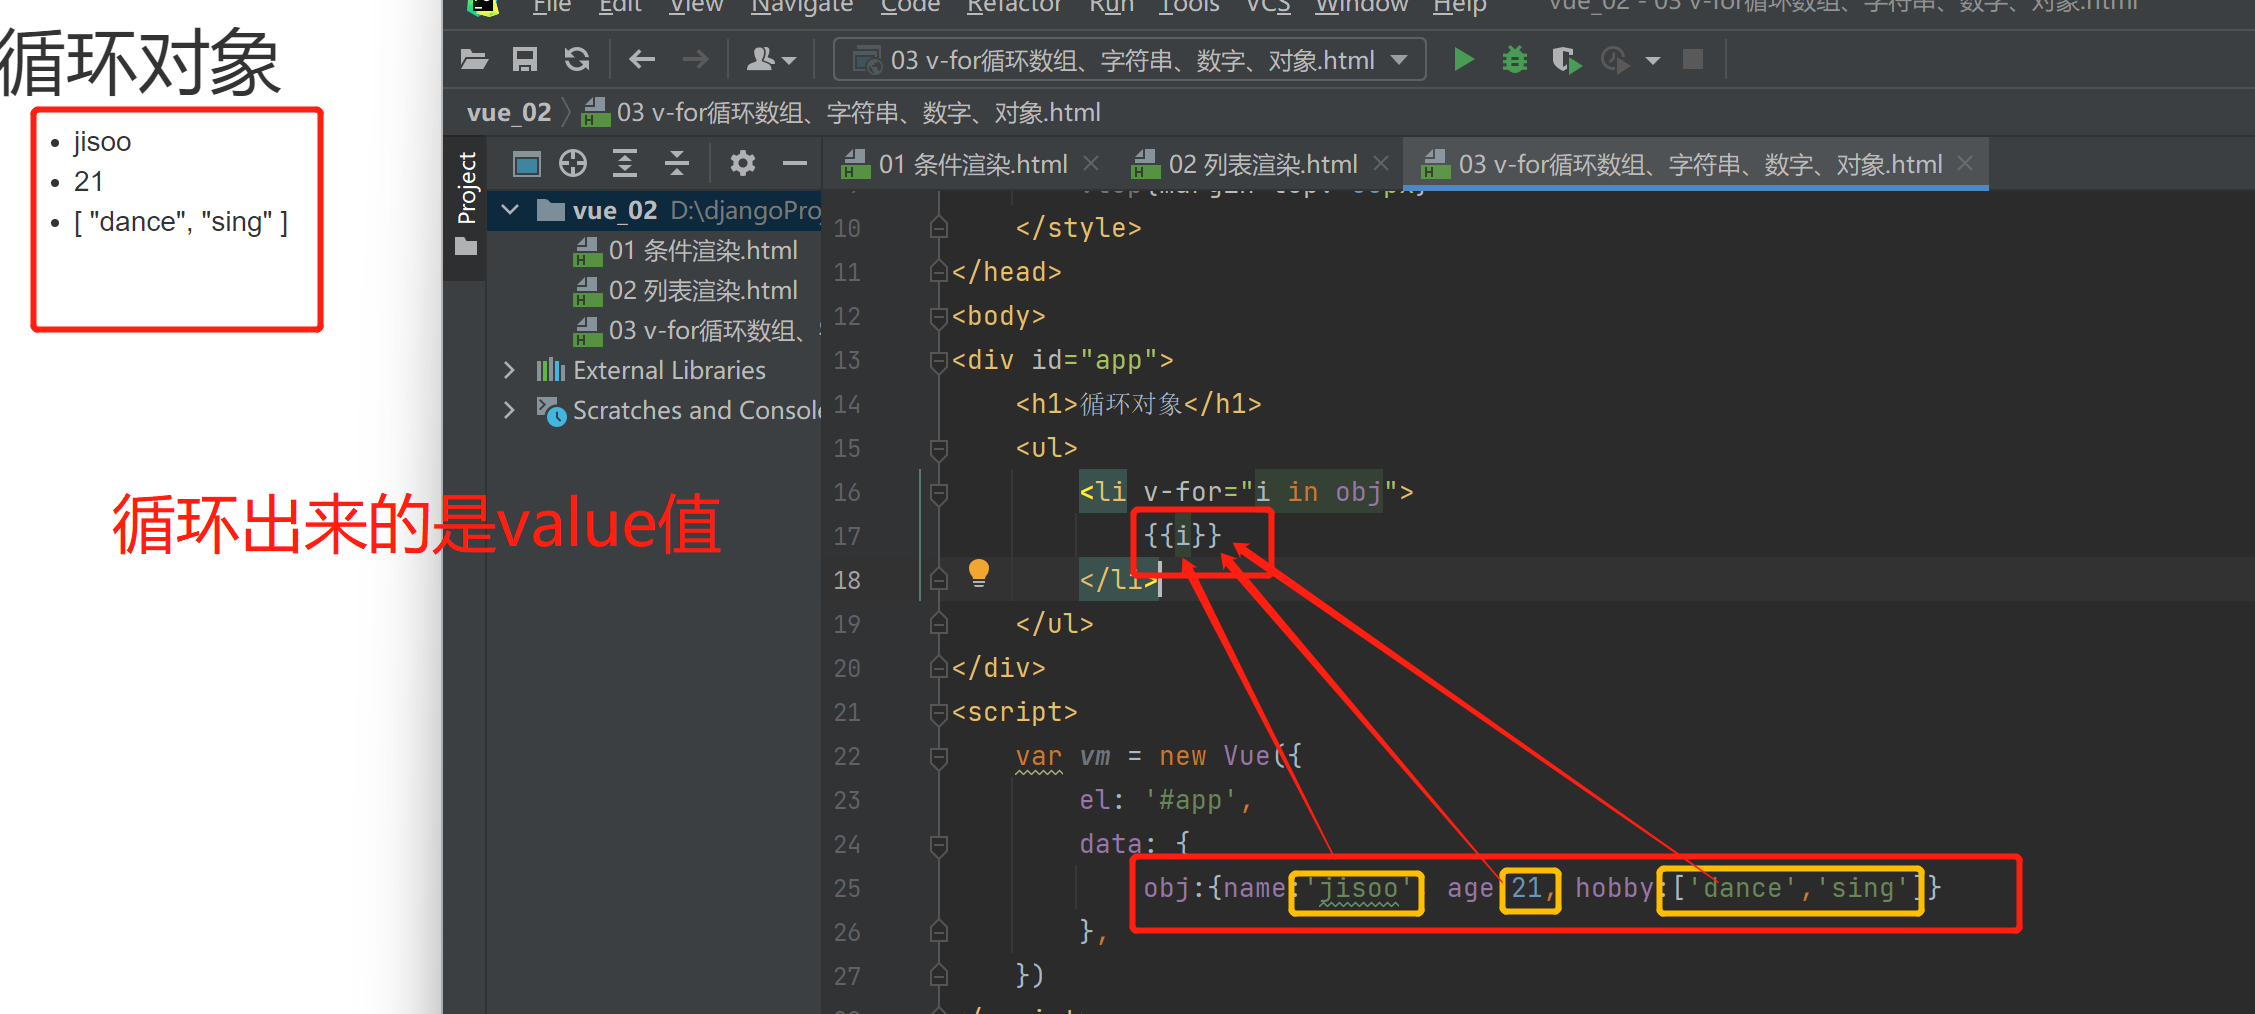Viewport: 2255px width, 1014px height.
Task: Click the lightbulb intention icon
Action: tap(979, 573)
